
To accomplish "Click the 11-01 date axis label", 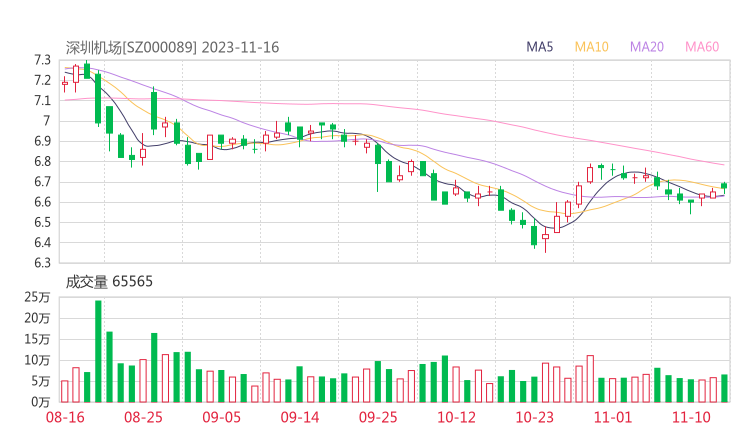I will pos(613,417).
